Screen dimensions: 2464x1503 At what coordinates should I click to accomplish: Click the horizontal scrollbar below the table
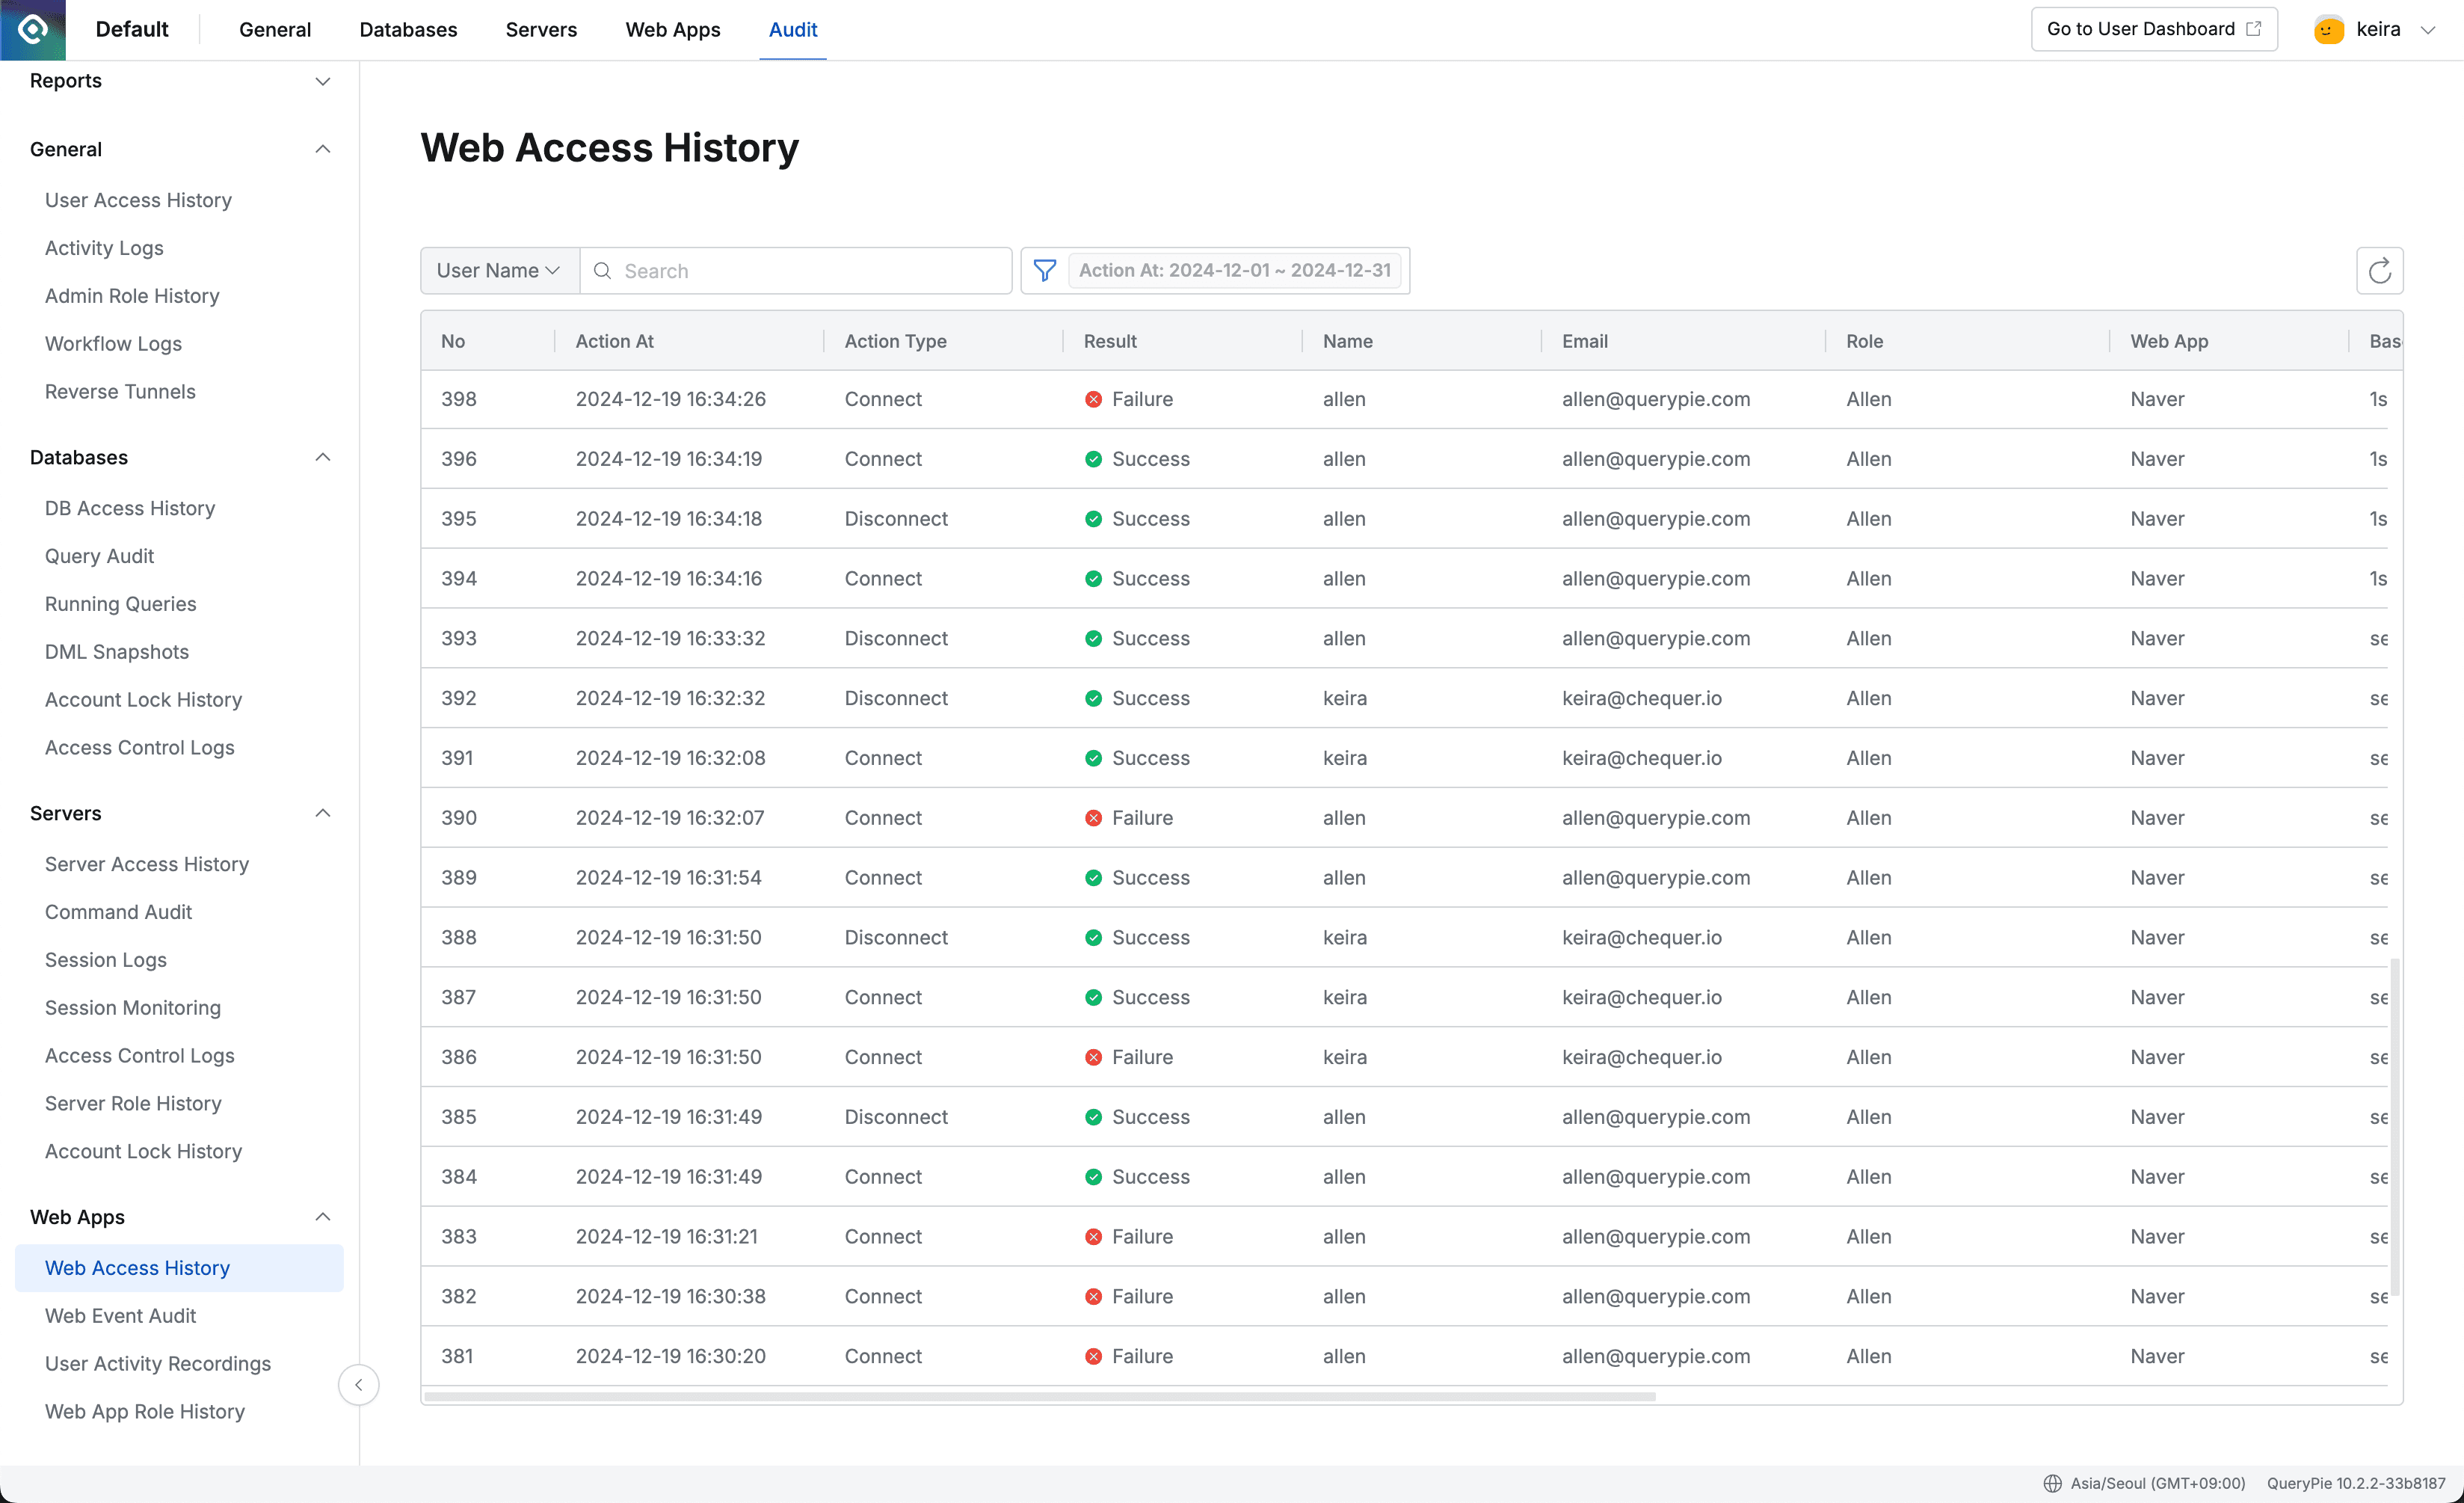point(1040,1397)
